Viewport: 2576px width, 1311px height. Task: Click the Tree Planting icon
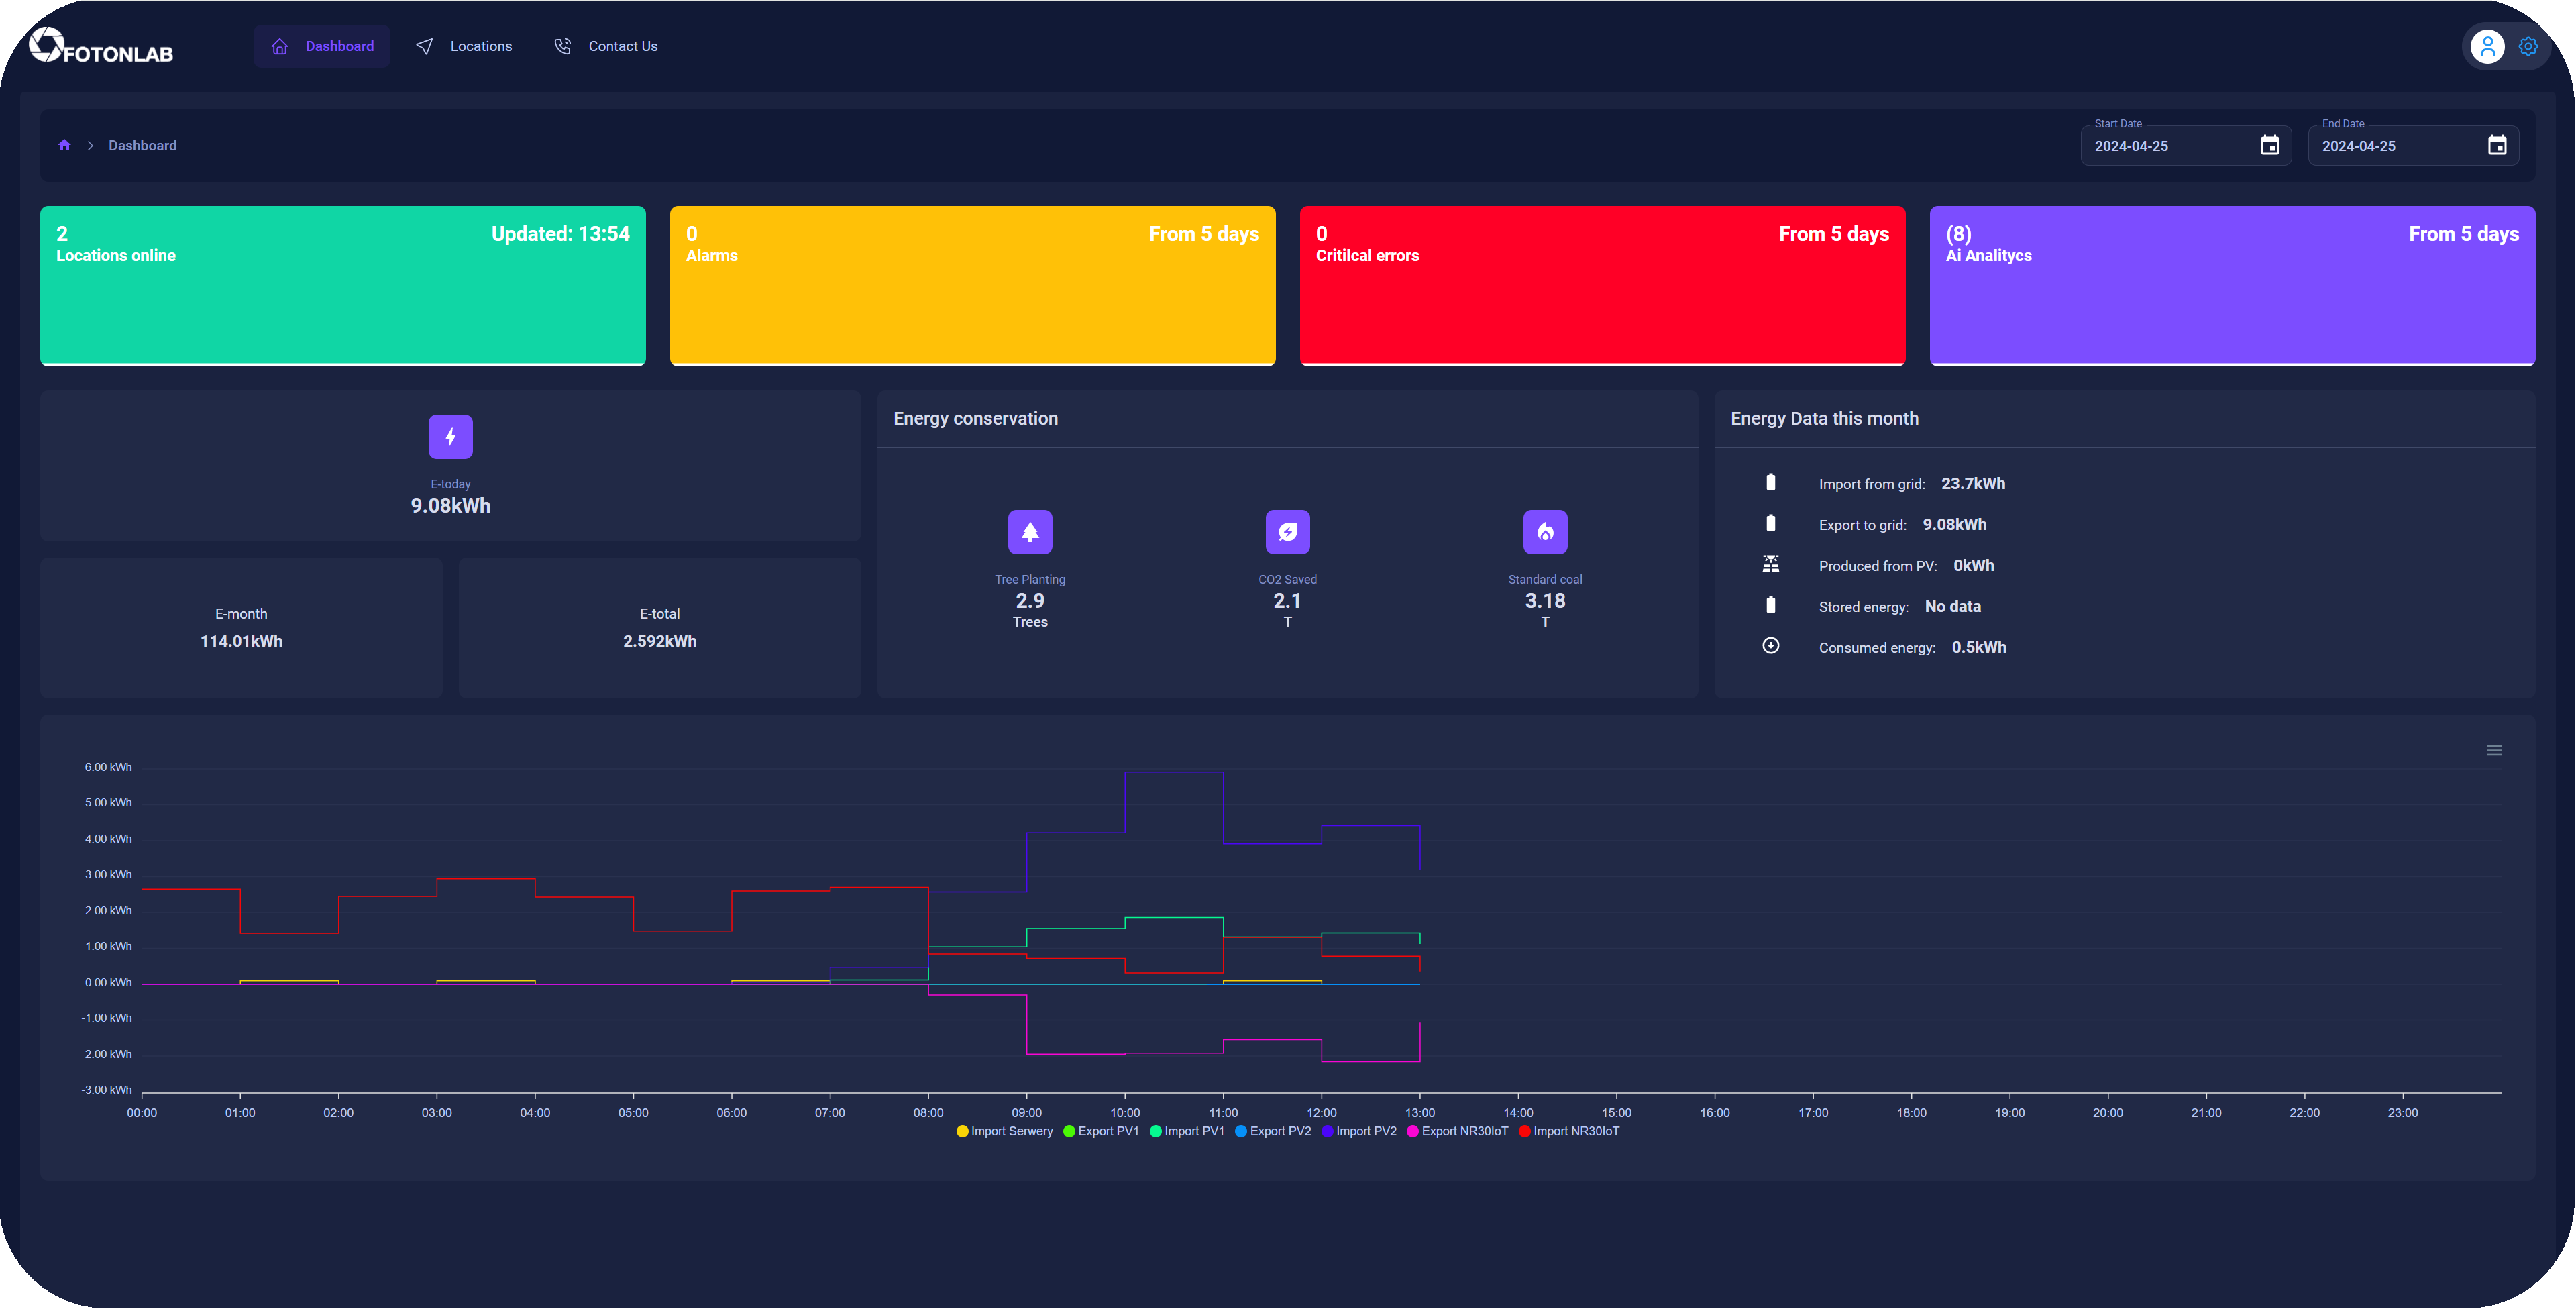point(1030,532)
